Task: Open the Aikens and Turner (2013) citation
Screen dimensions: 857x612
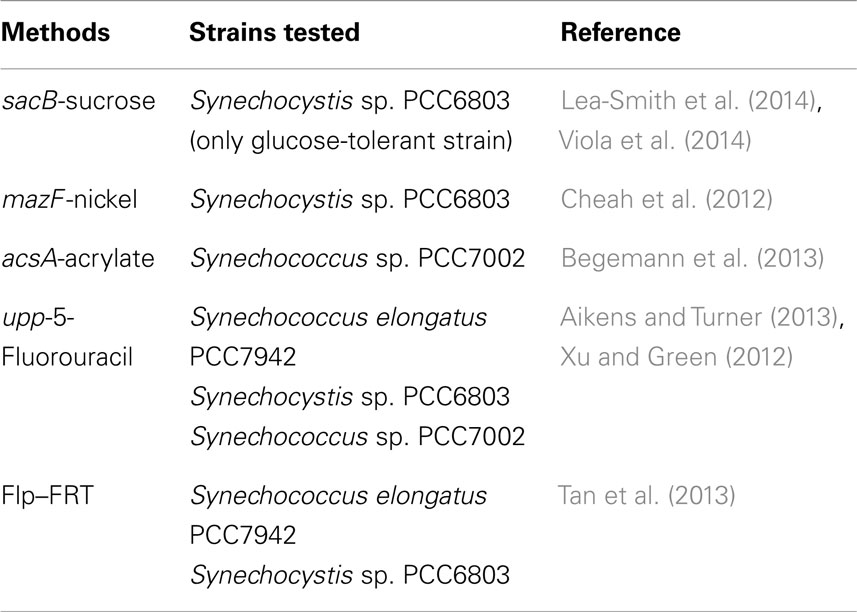Action: pyautogui.click(x=699, y=317)
